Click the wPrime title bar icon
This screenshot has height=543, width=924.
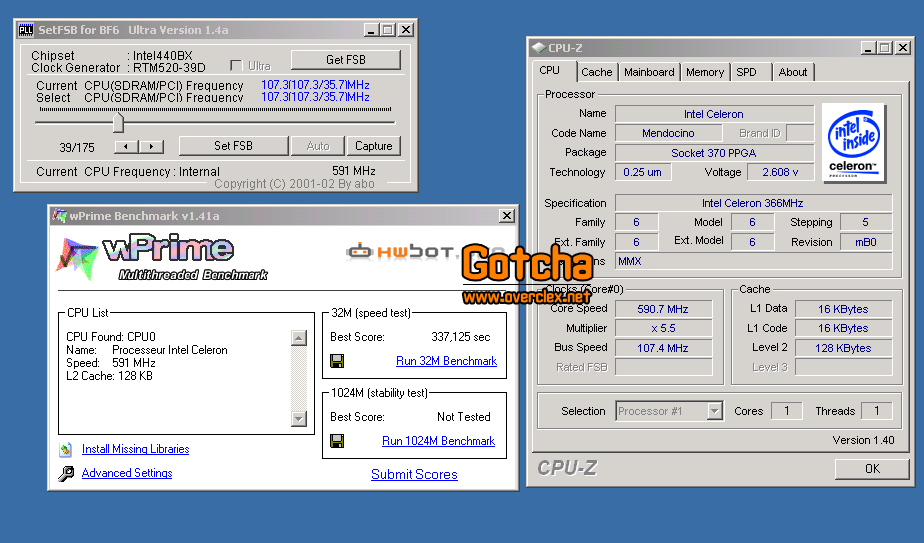coord(60,216)
